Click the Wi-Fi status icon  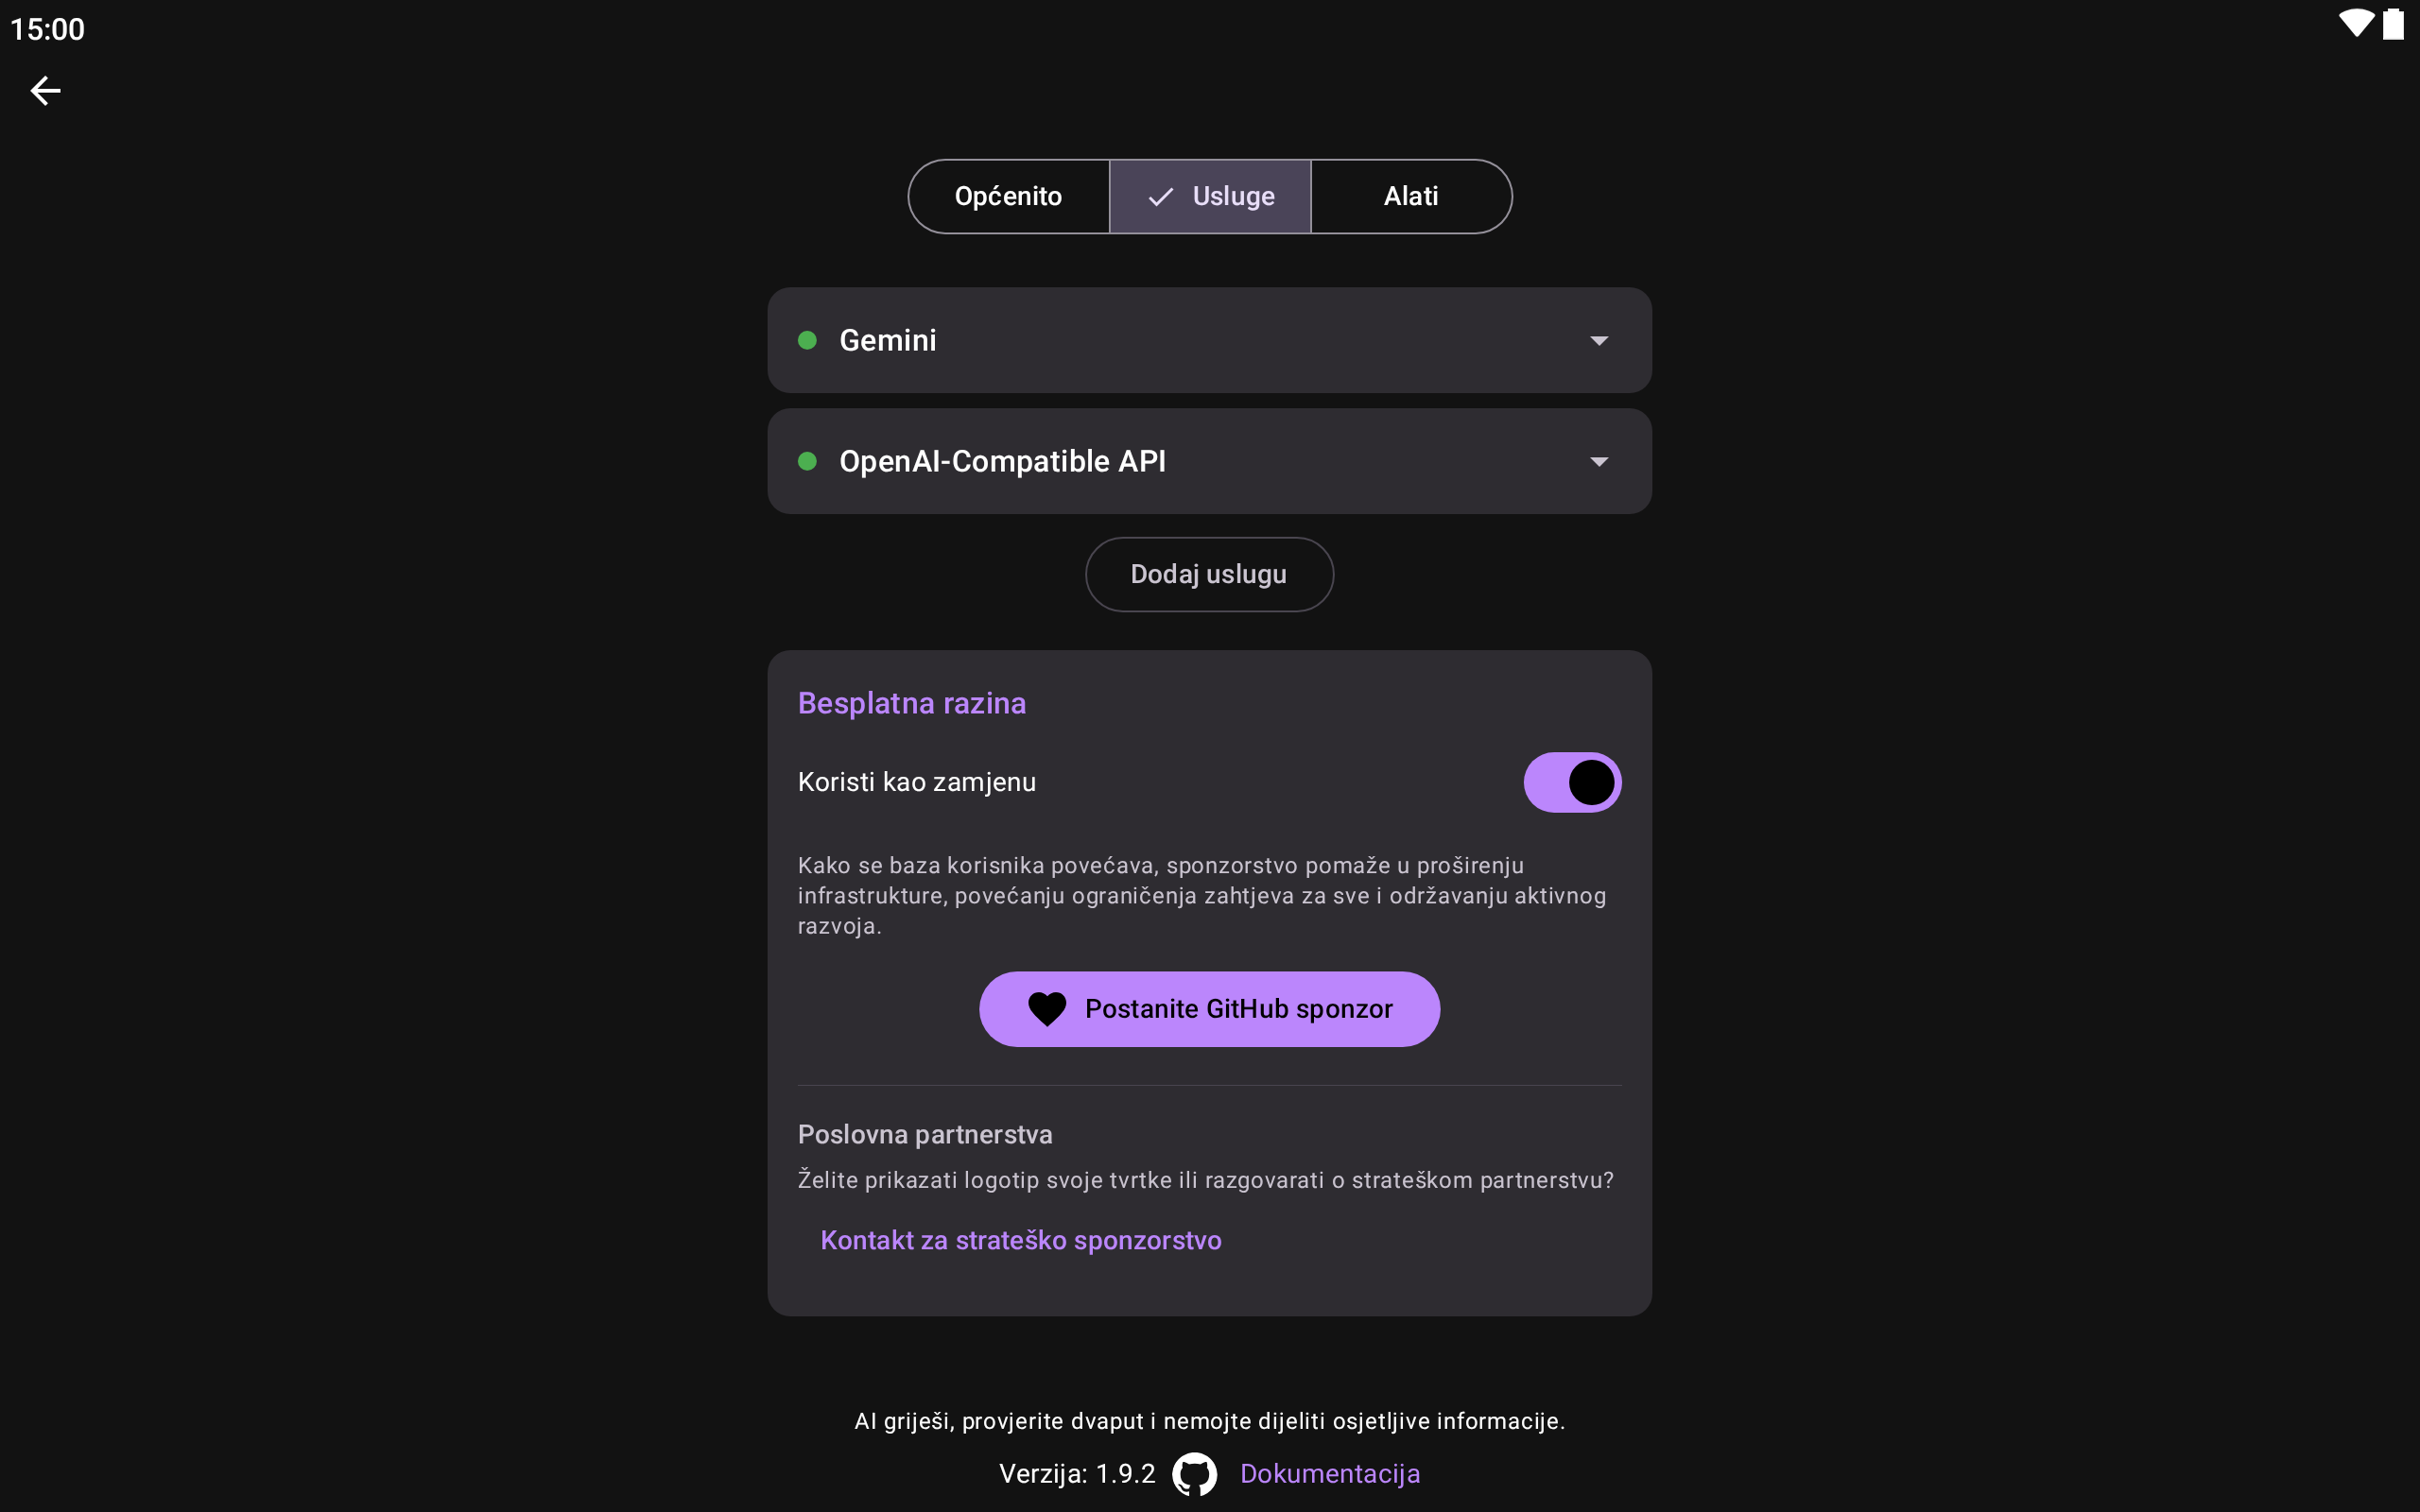click(x=2355, y=24)
